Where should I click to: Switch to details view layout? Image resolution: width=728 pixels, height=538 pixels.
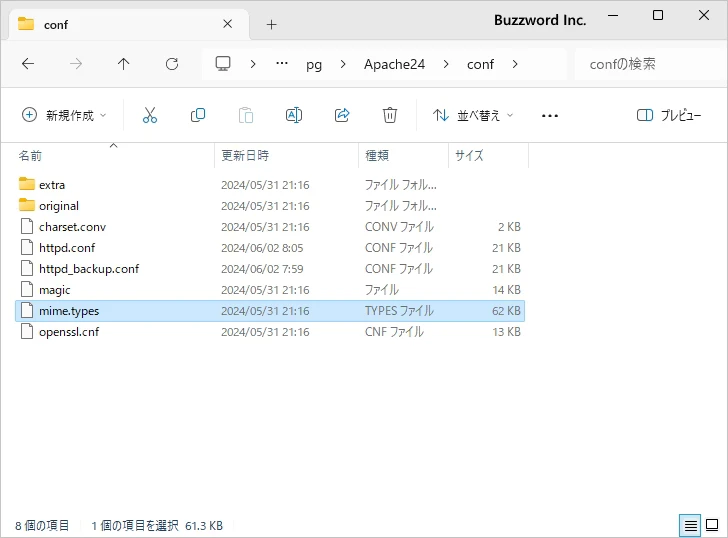tap(690, 525)
